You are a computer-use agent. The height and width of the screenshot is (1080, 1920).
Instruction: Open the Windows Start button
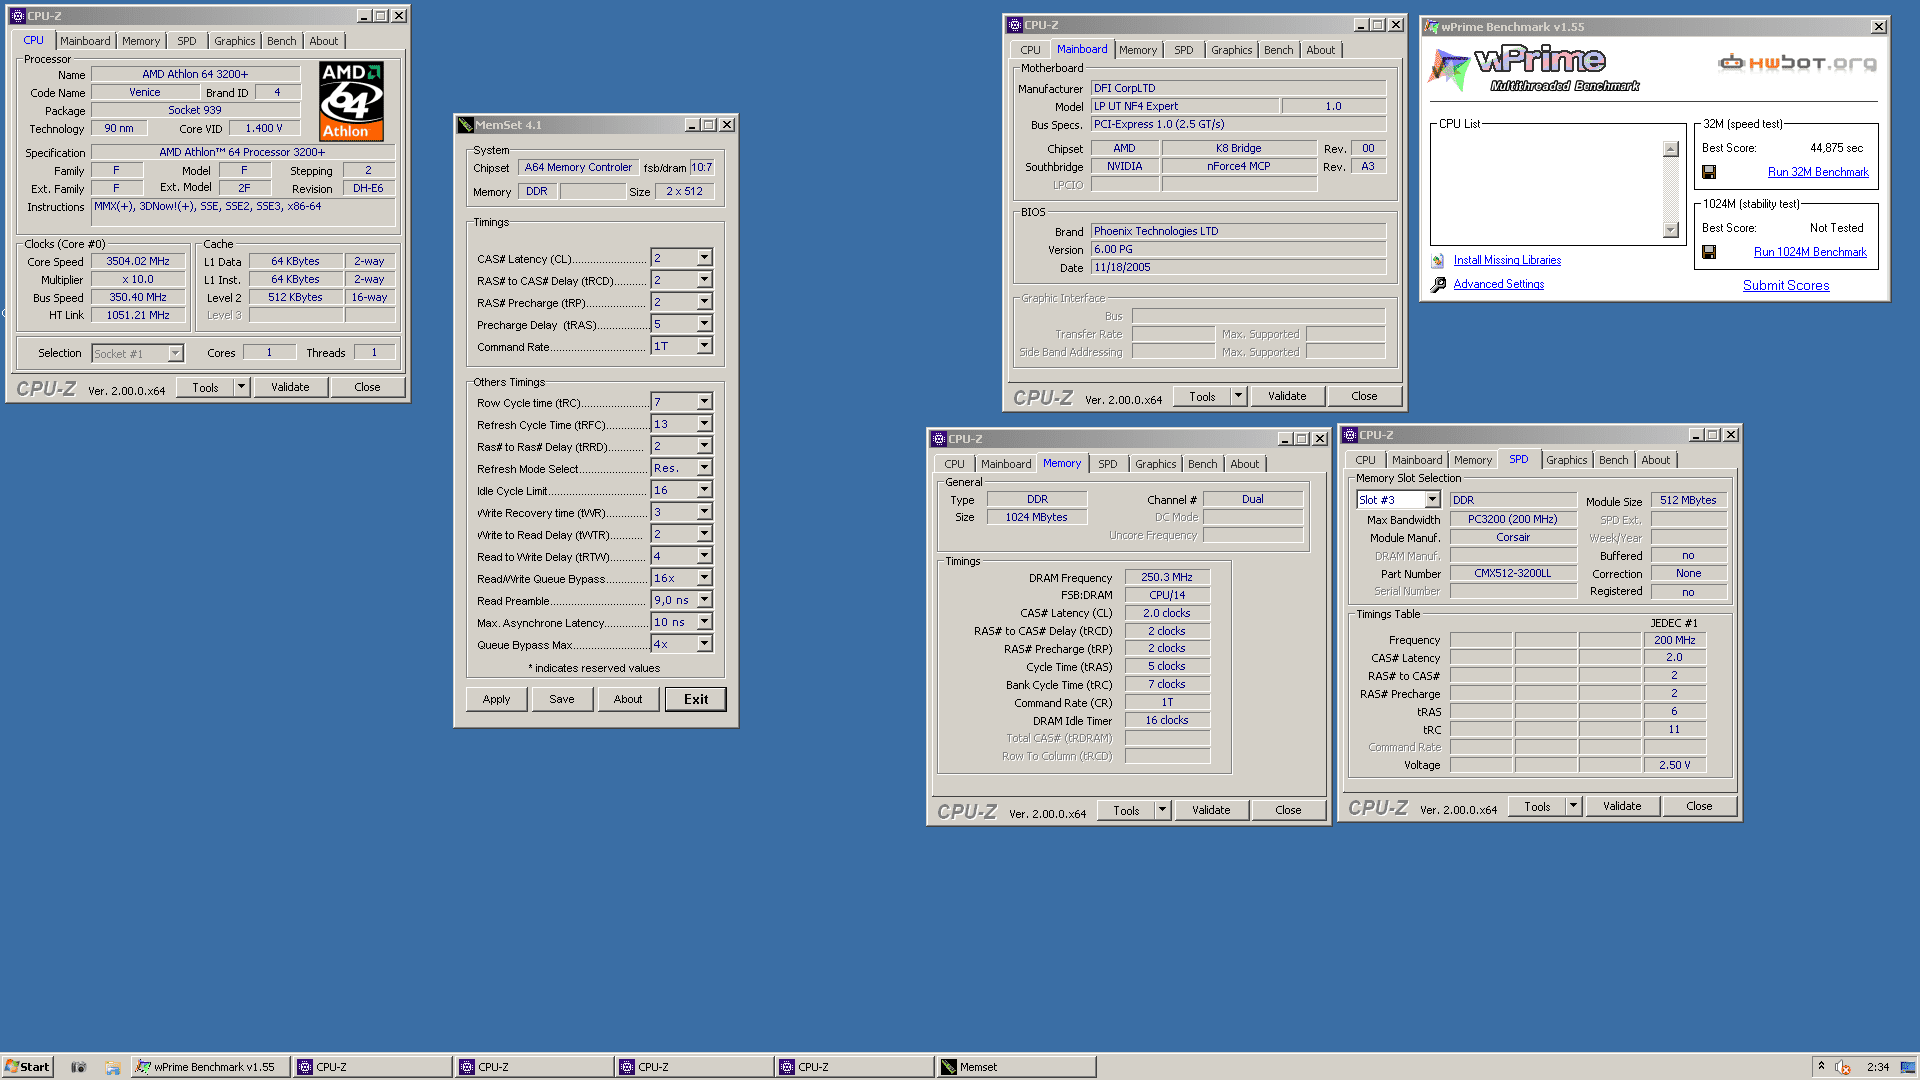27,1067
